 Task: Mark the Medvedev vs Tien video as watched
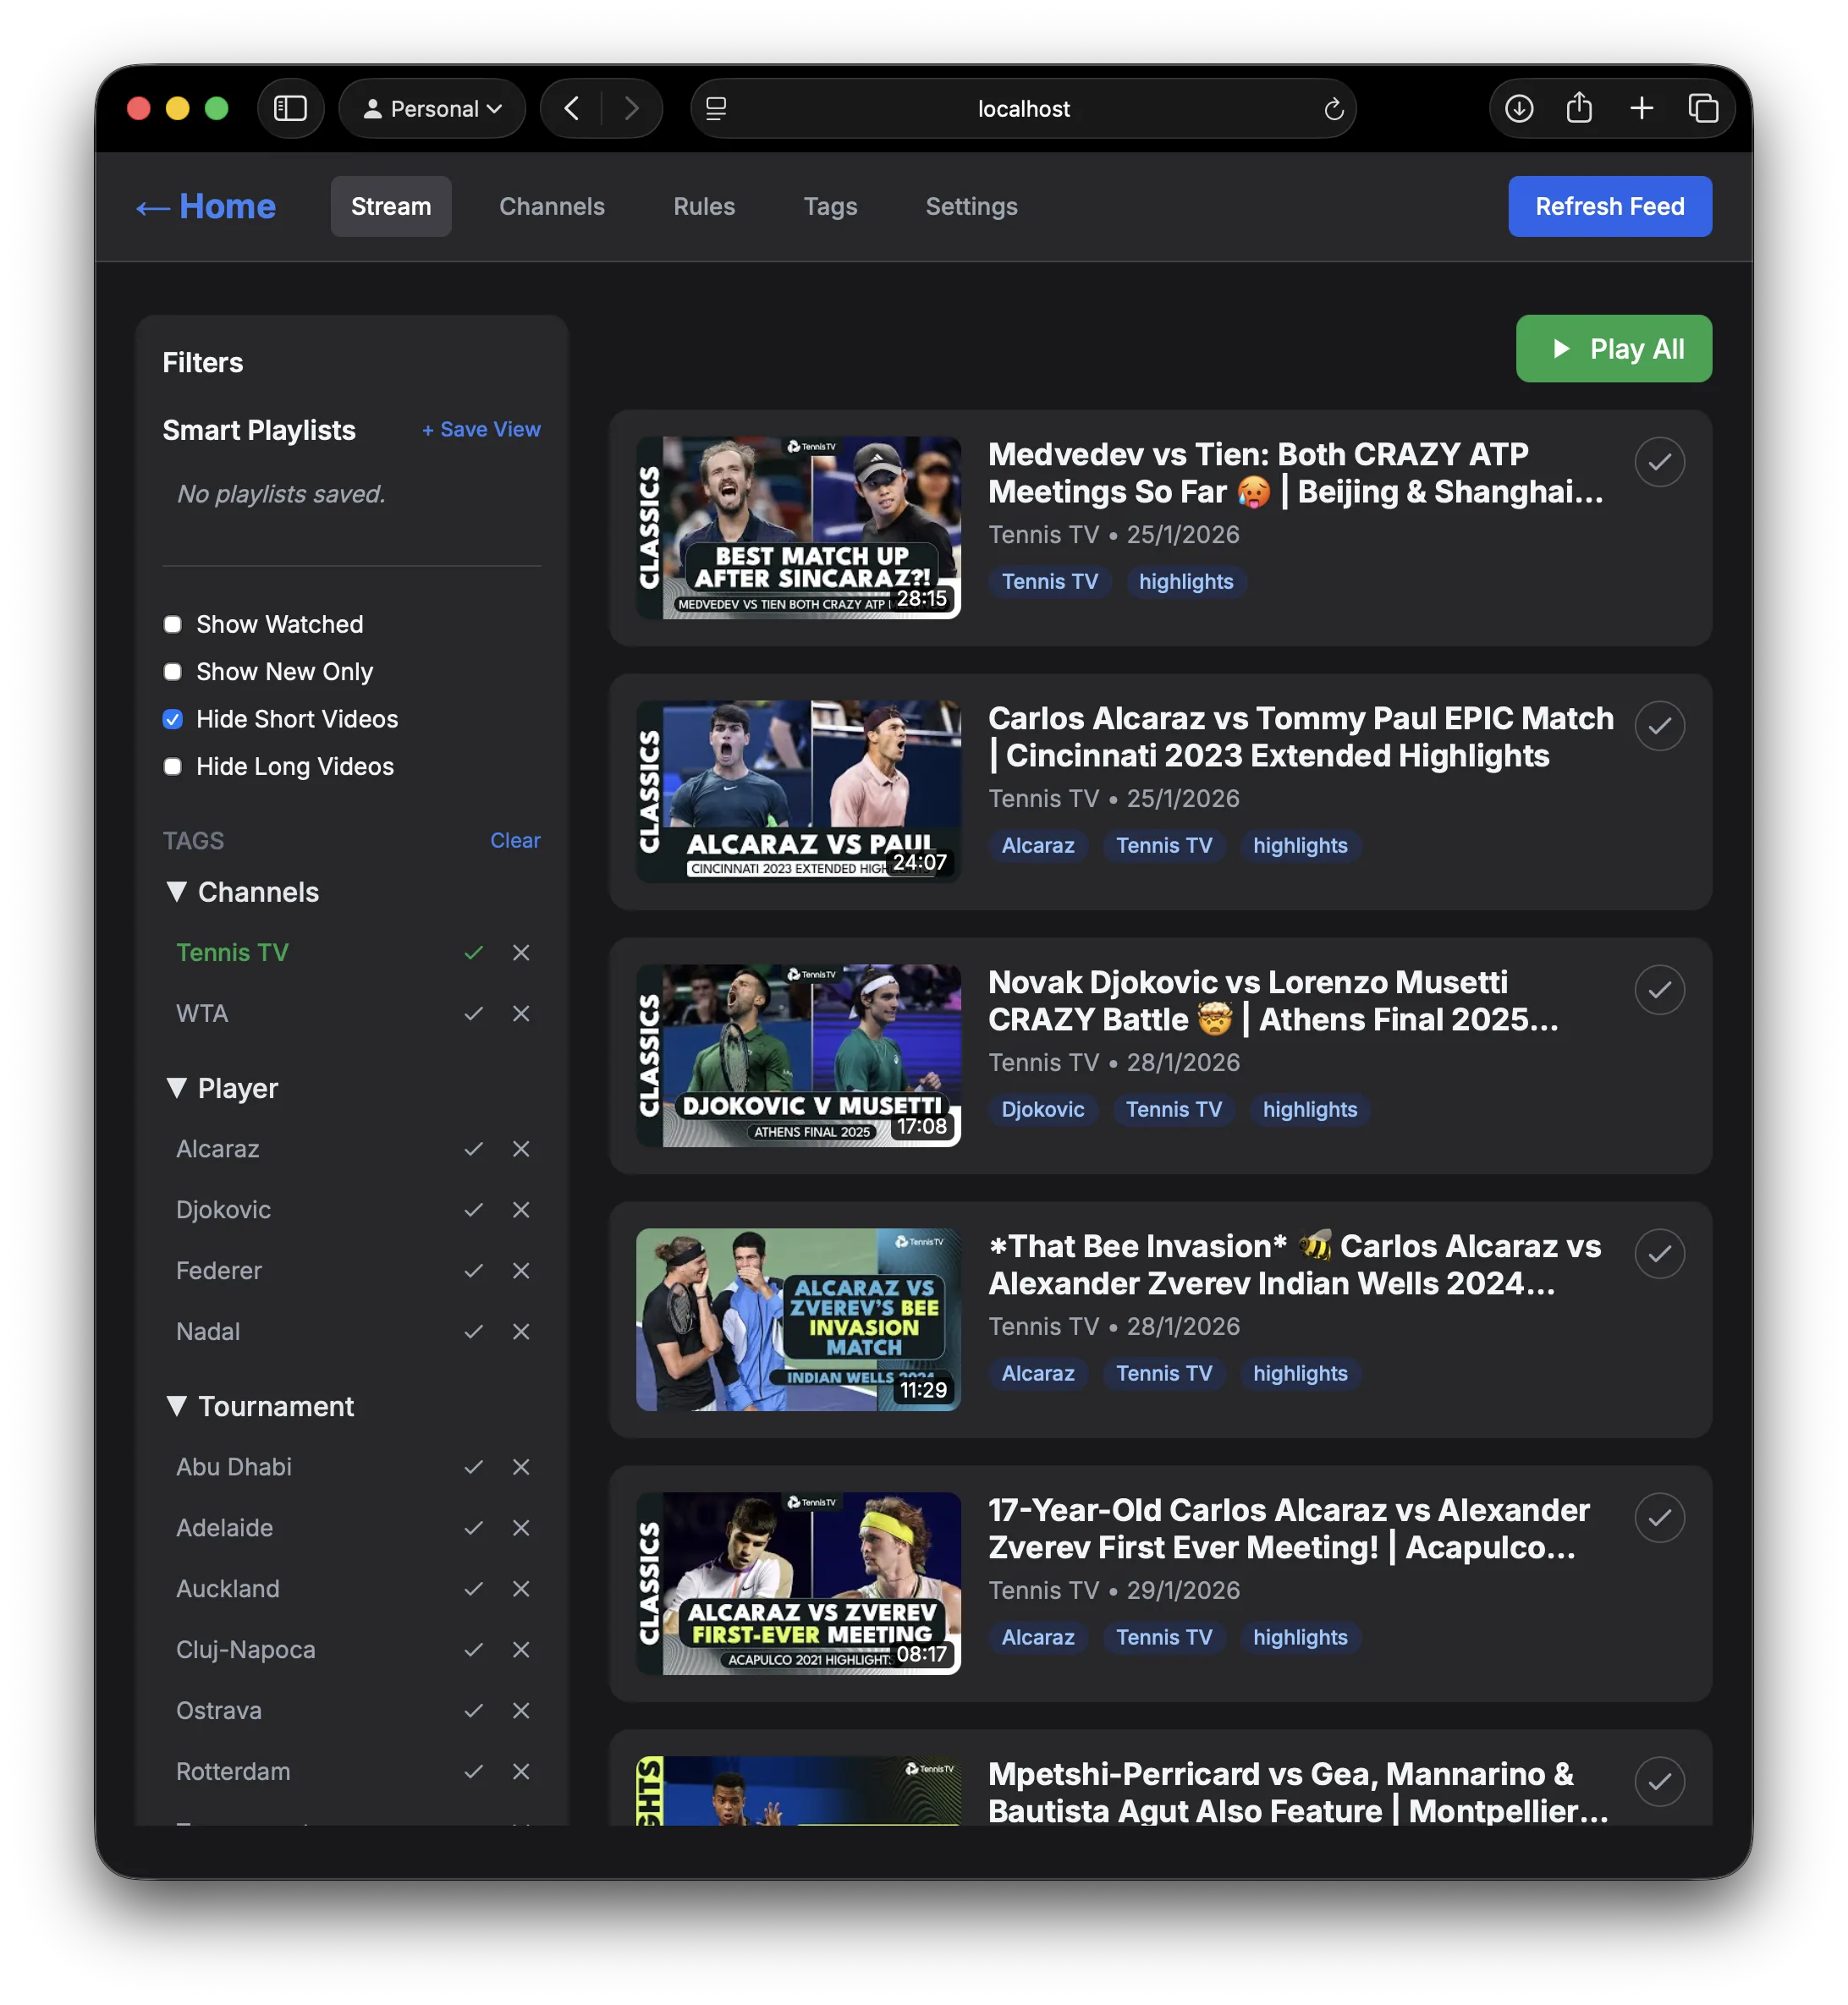pyautogui.click(x=1659, y=462)
